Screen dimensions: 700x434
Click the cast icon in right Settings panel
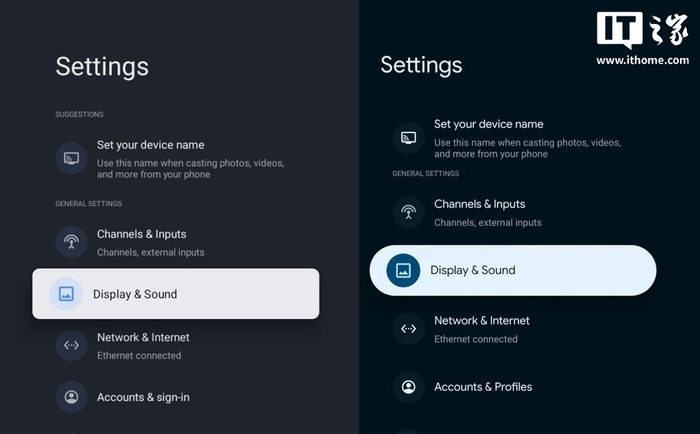point(408,137)
